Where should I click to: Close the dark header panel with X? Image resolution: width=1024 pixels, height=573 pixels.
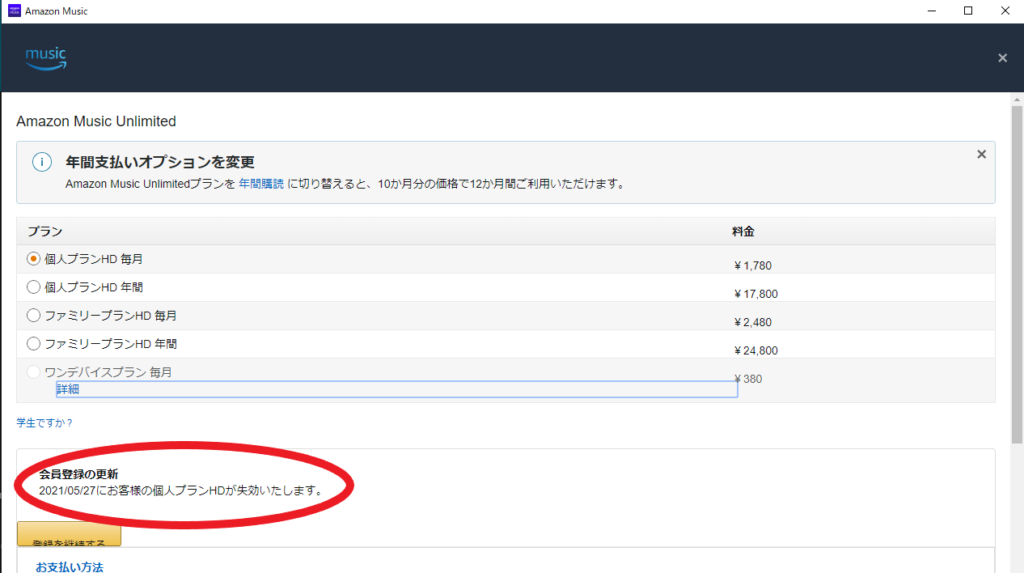pos(1002,58)
